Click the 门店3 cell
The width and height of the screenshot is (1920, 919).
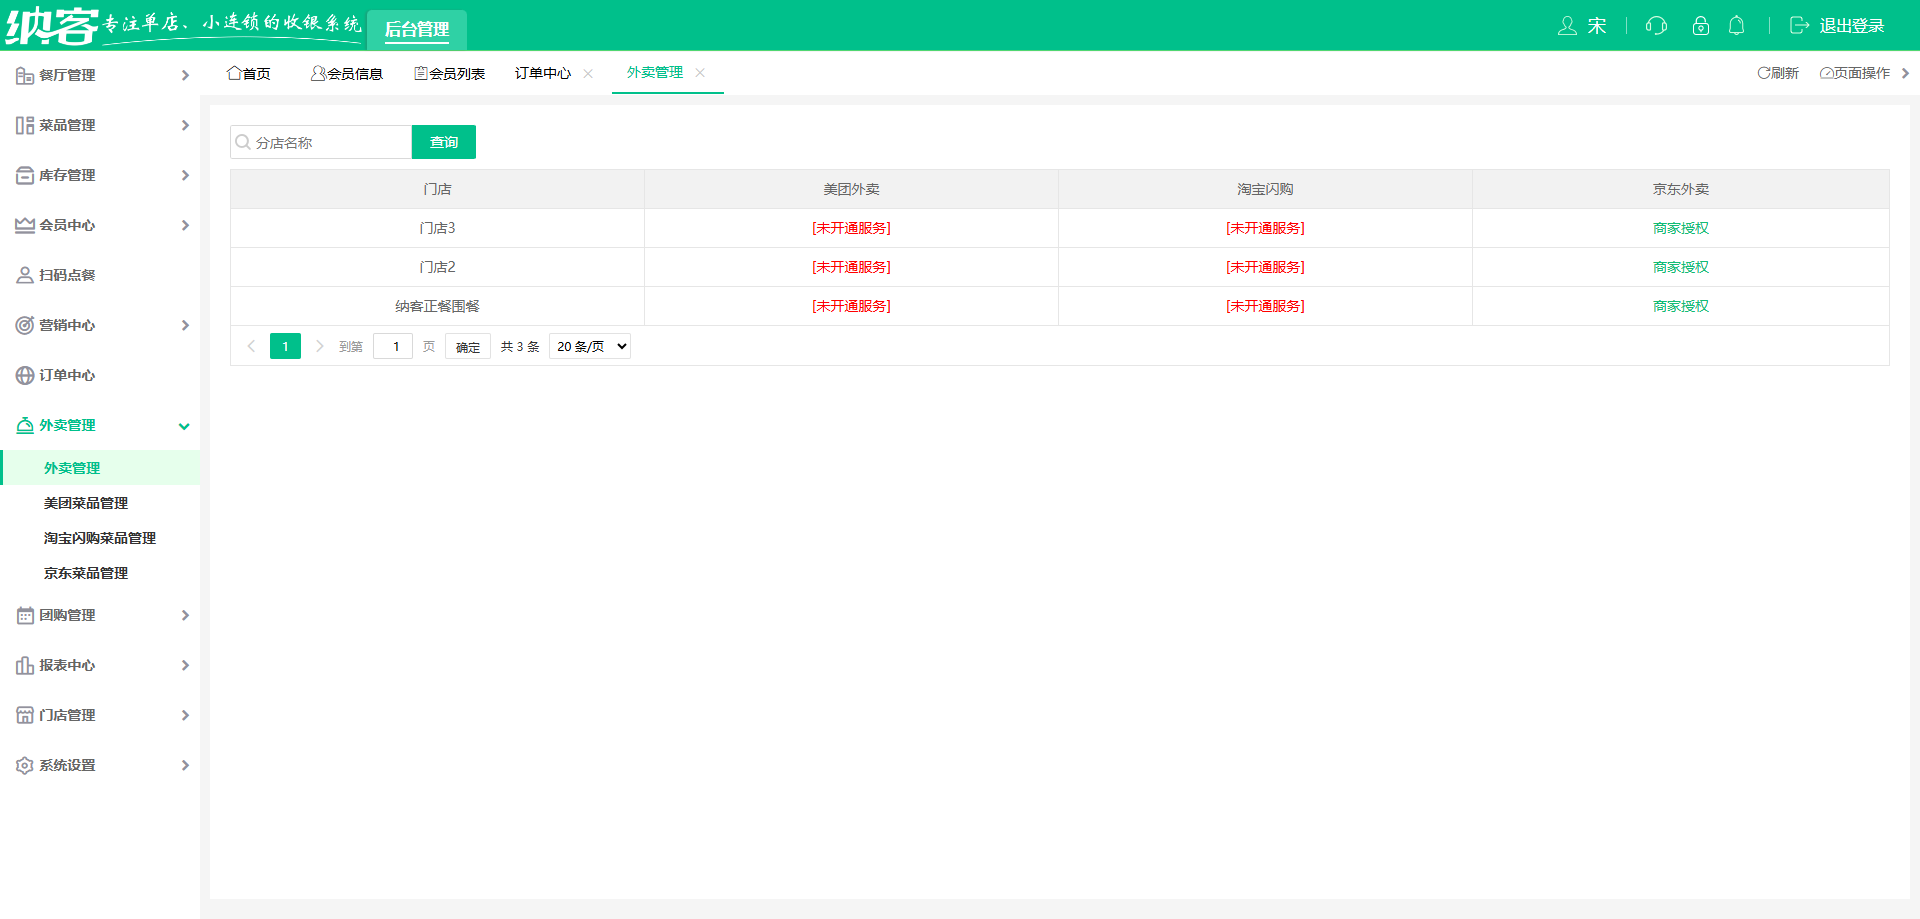[437, 228]
